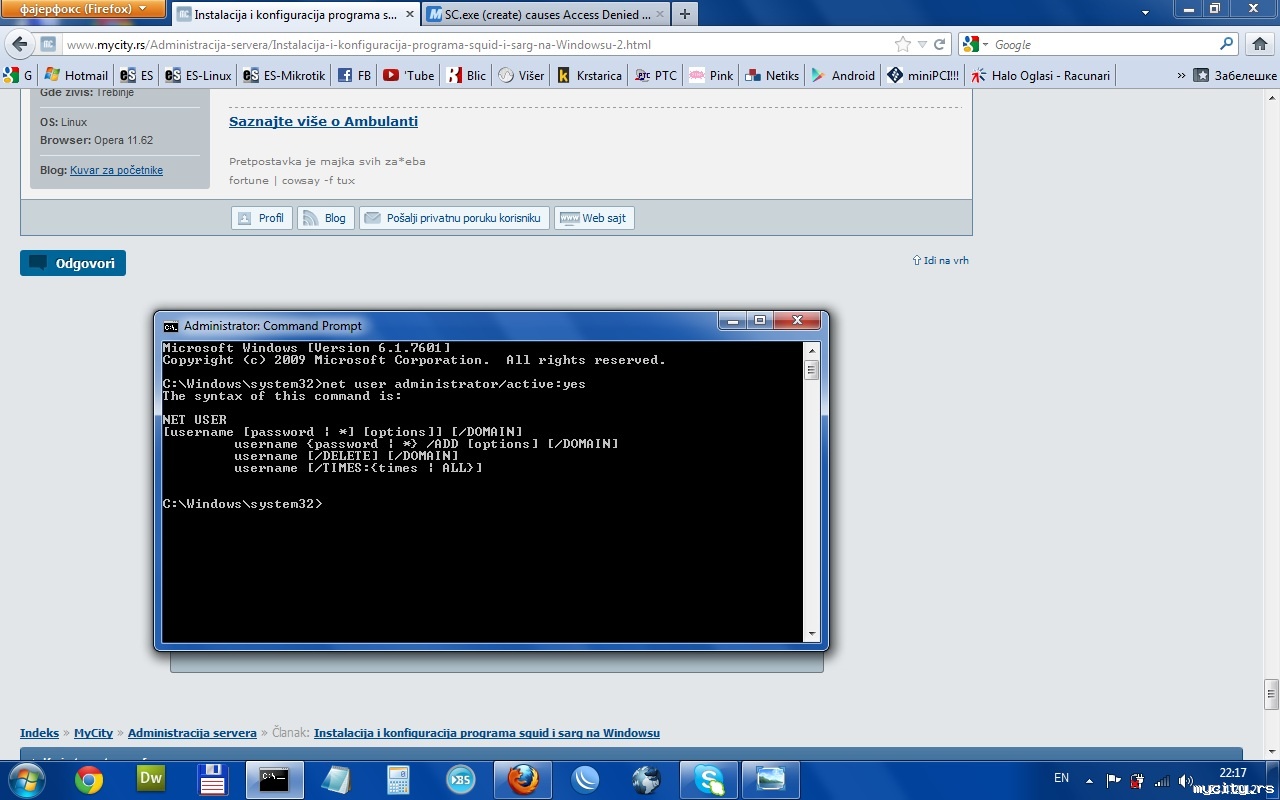1280x800 pixels.
Task: Open the clock showing 22:17
Action: (x=1233, y=773)
